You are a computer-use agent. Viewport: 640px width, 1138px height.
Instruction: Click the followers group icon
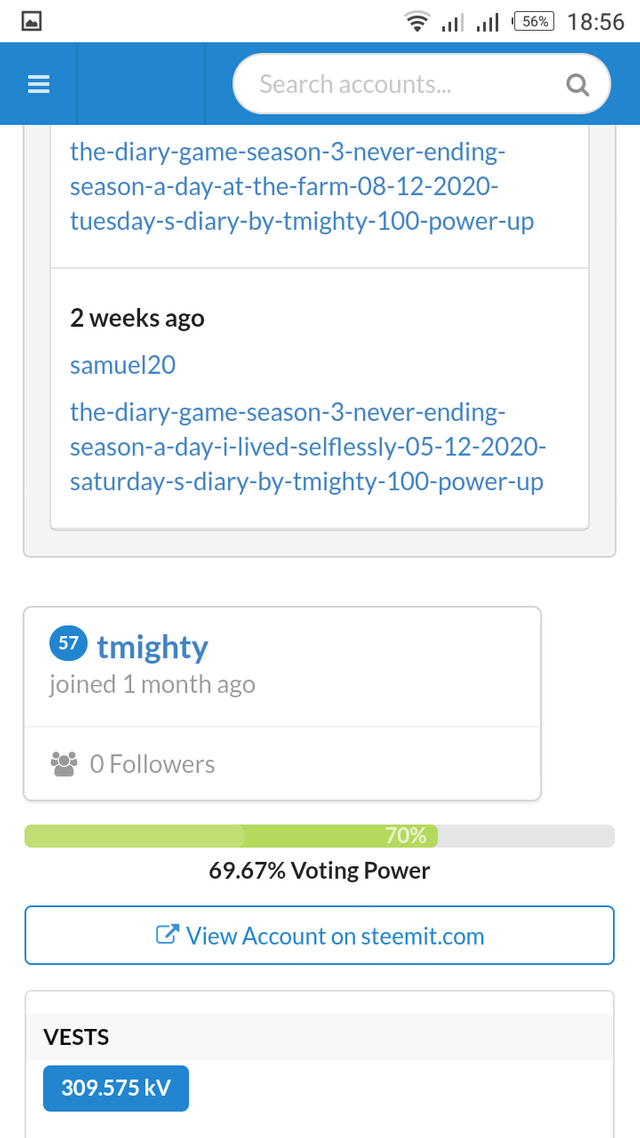63,764
